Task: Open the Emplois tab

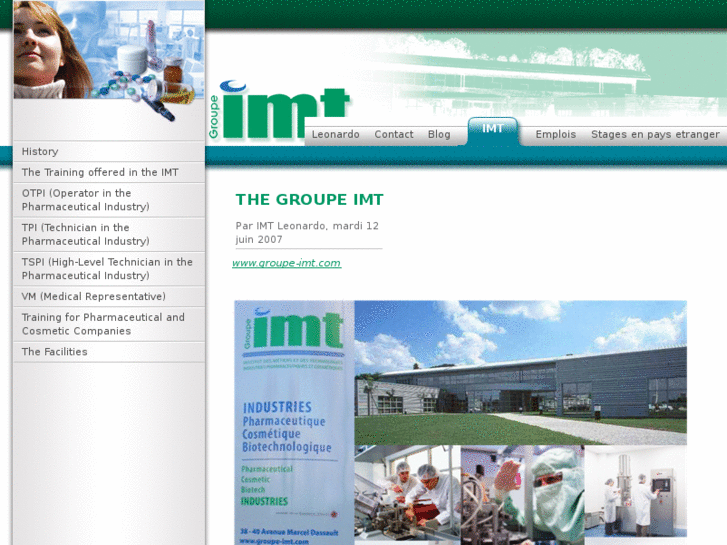Action: pyautogui.click(x=555, y=135)
